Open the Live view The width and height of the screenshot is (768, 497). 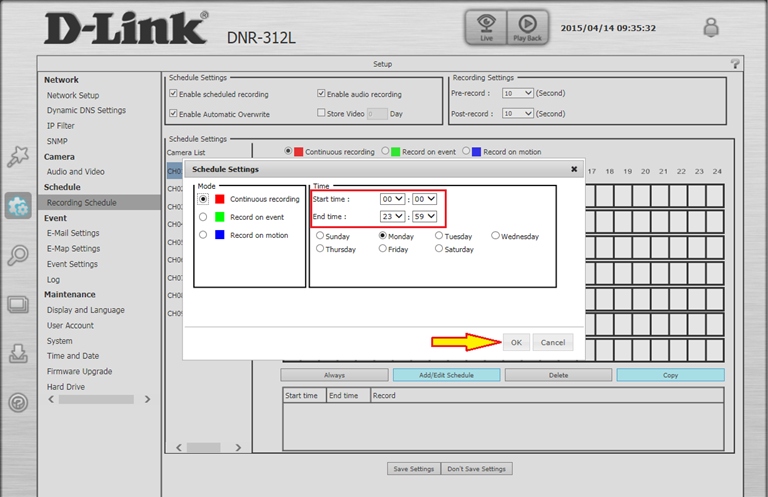(485, 27)
